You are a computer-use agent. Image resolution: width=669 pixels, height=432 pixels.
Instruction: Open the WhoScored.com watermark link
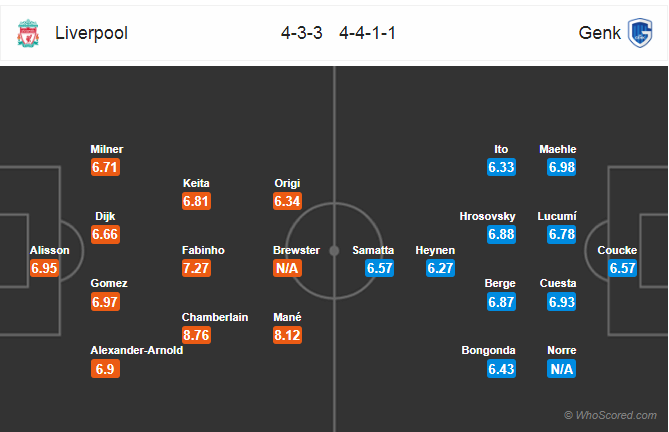(611, 415)
